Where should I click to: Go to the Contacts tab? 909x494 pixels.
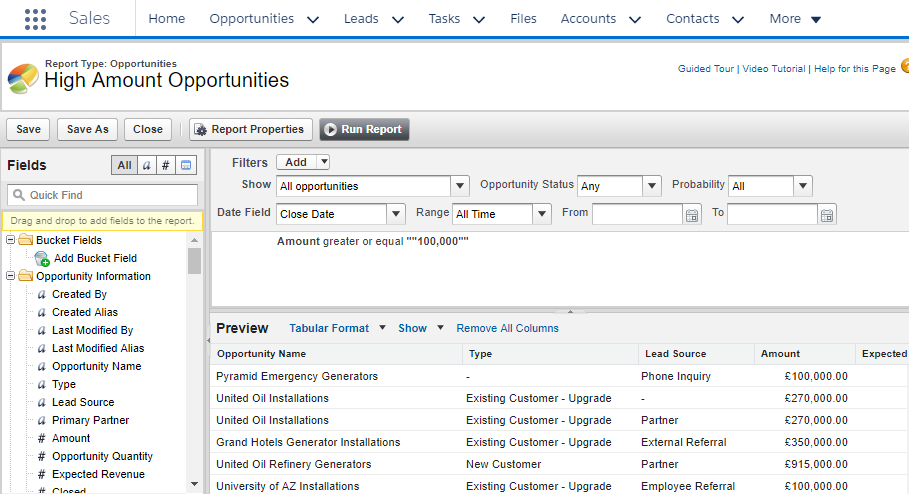[x=693, y=19]
